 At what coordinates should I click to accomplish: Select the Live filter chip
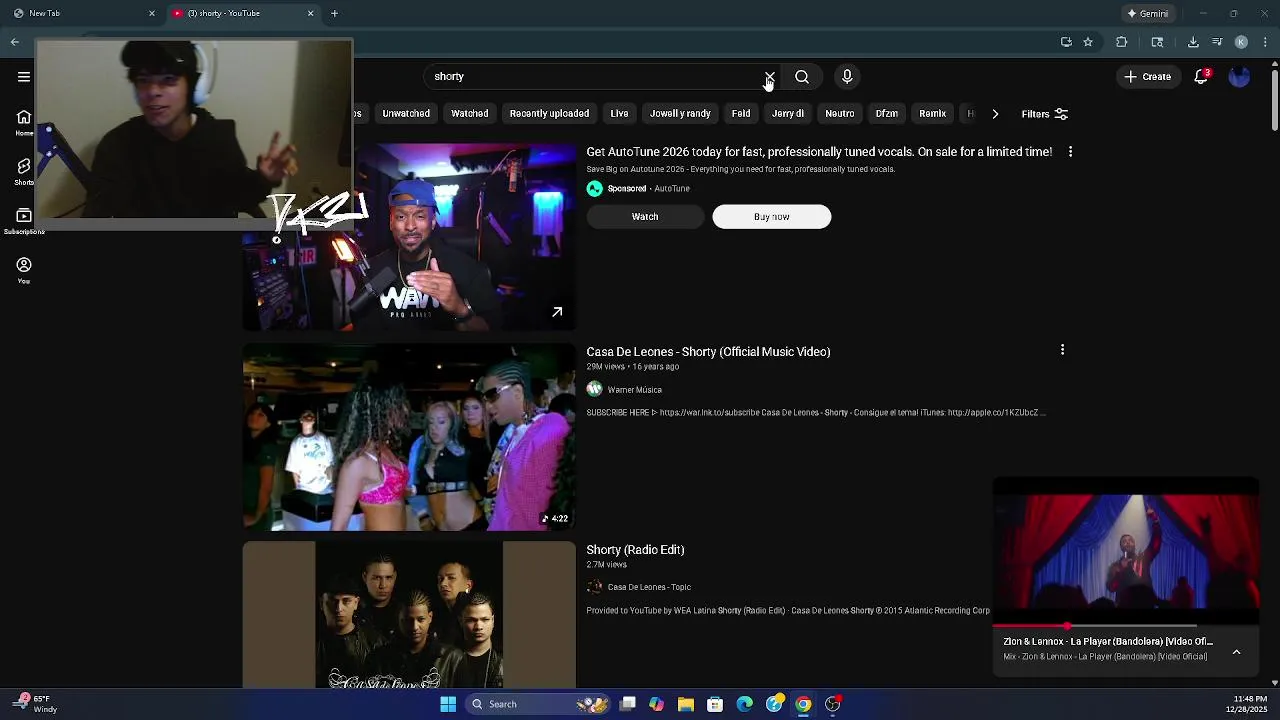[x=619, y=114]
